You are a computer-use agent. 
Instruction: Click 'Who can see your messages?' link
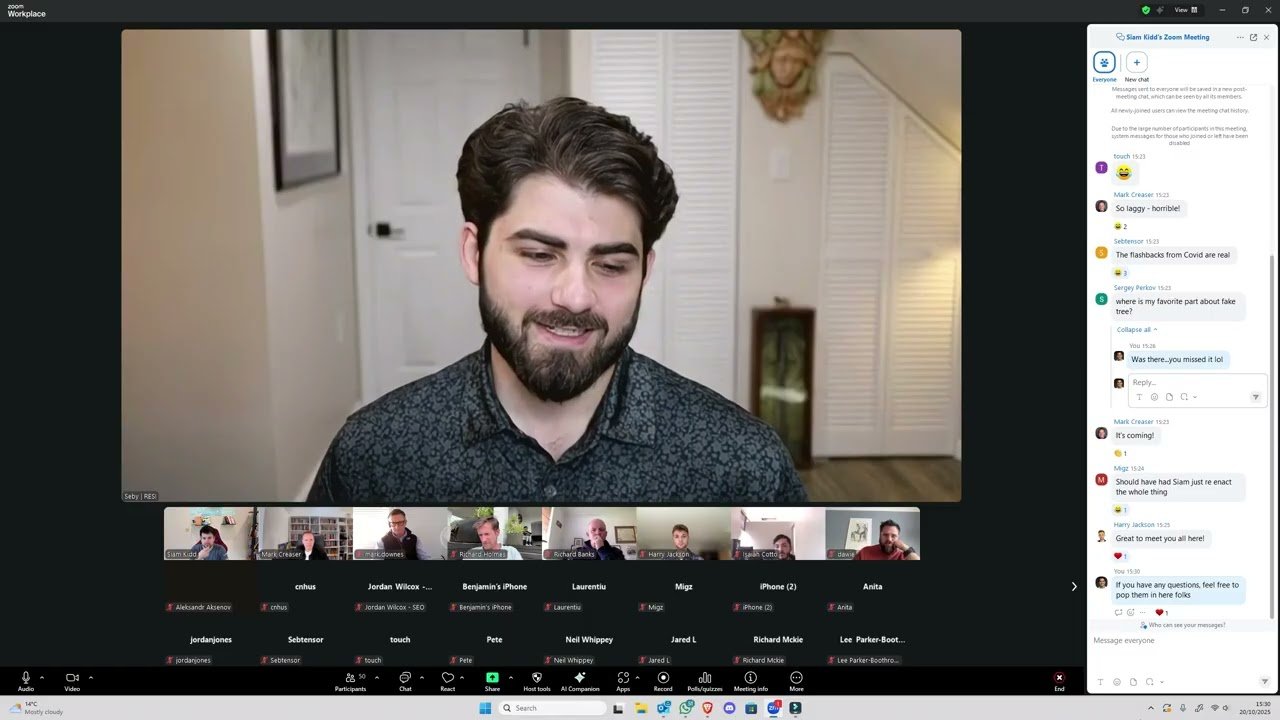(x=1186, y=625)
